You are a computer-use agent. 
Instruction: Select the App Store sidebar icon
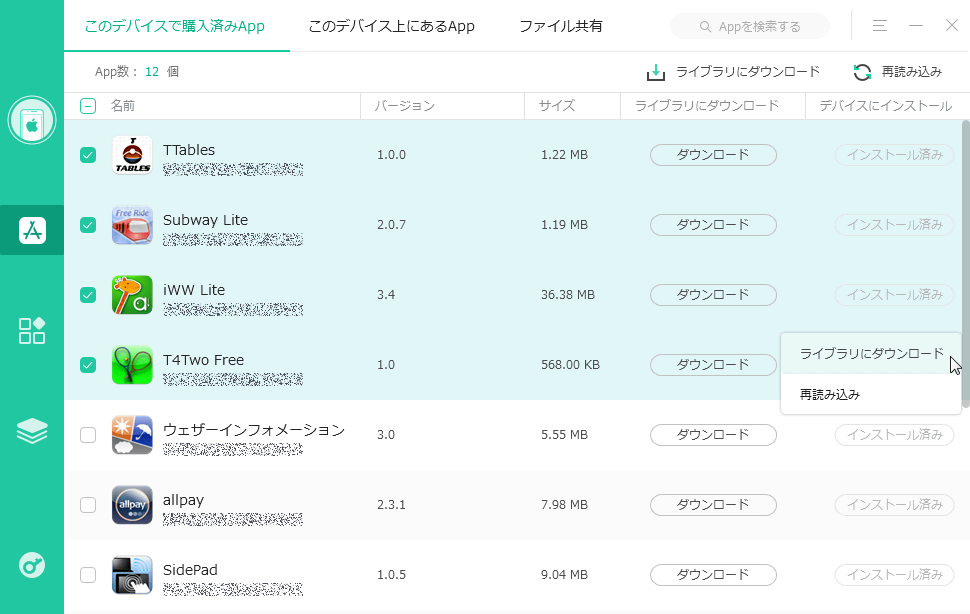click(x=32, y=231)
